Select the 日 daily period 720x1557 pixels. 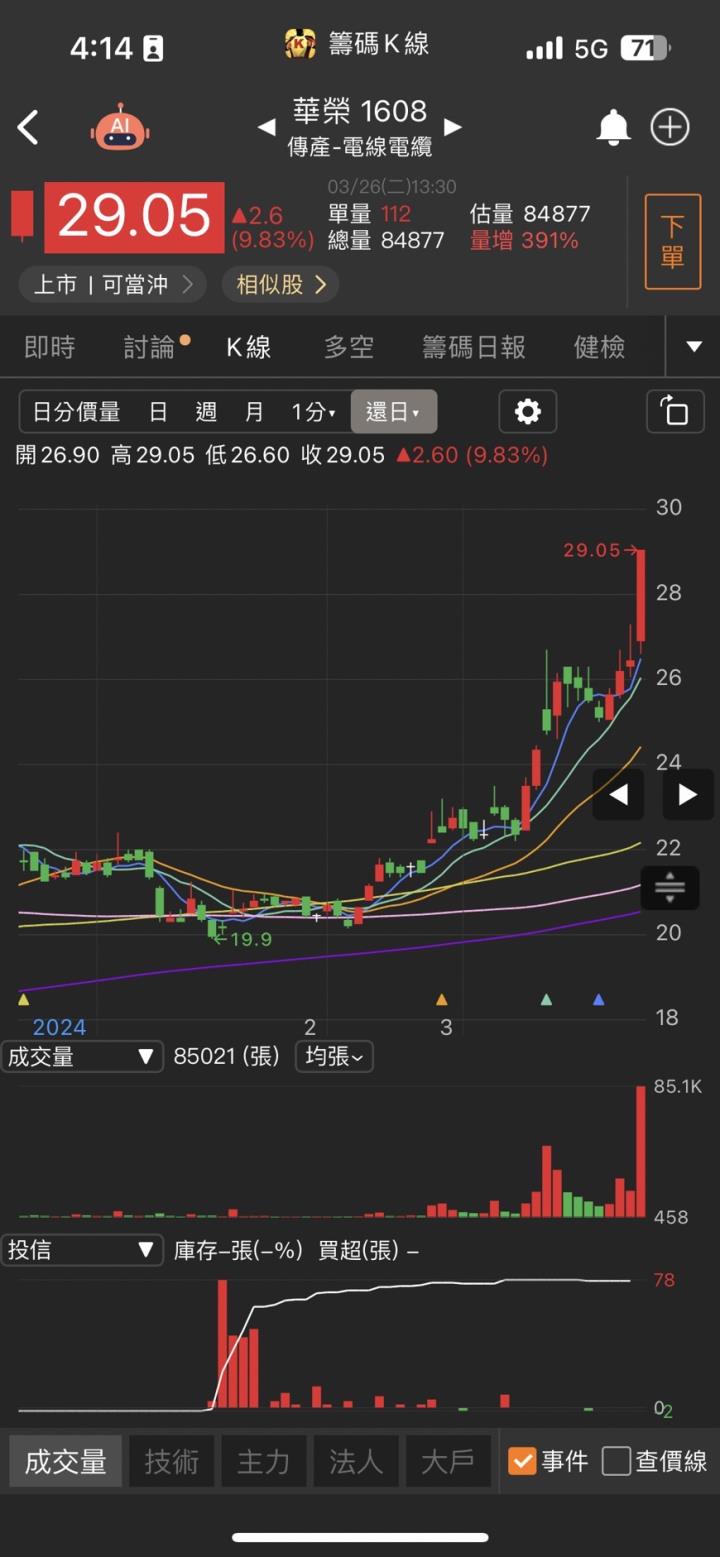click(x=158, y=412)
